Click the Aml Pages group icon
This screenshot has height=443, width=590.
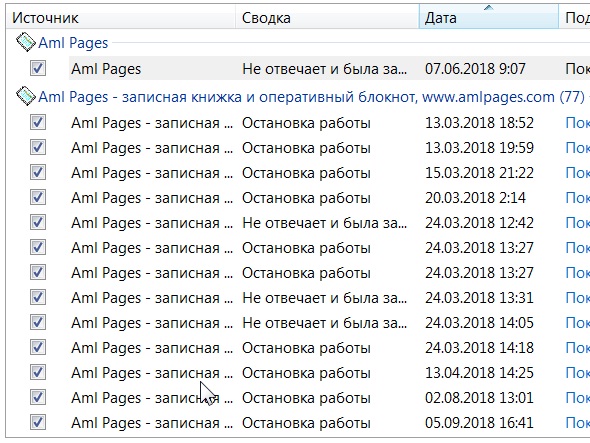coord(26,42)
